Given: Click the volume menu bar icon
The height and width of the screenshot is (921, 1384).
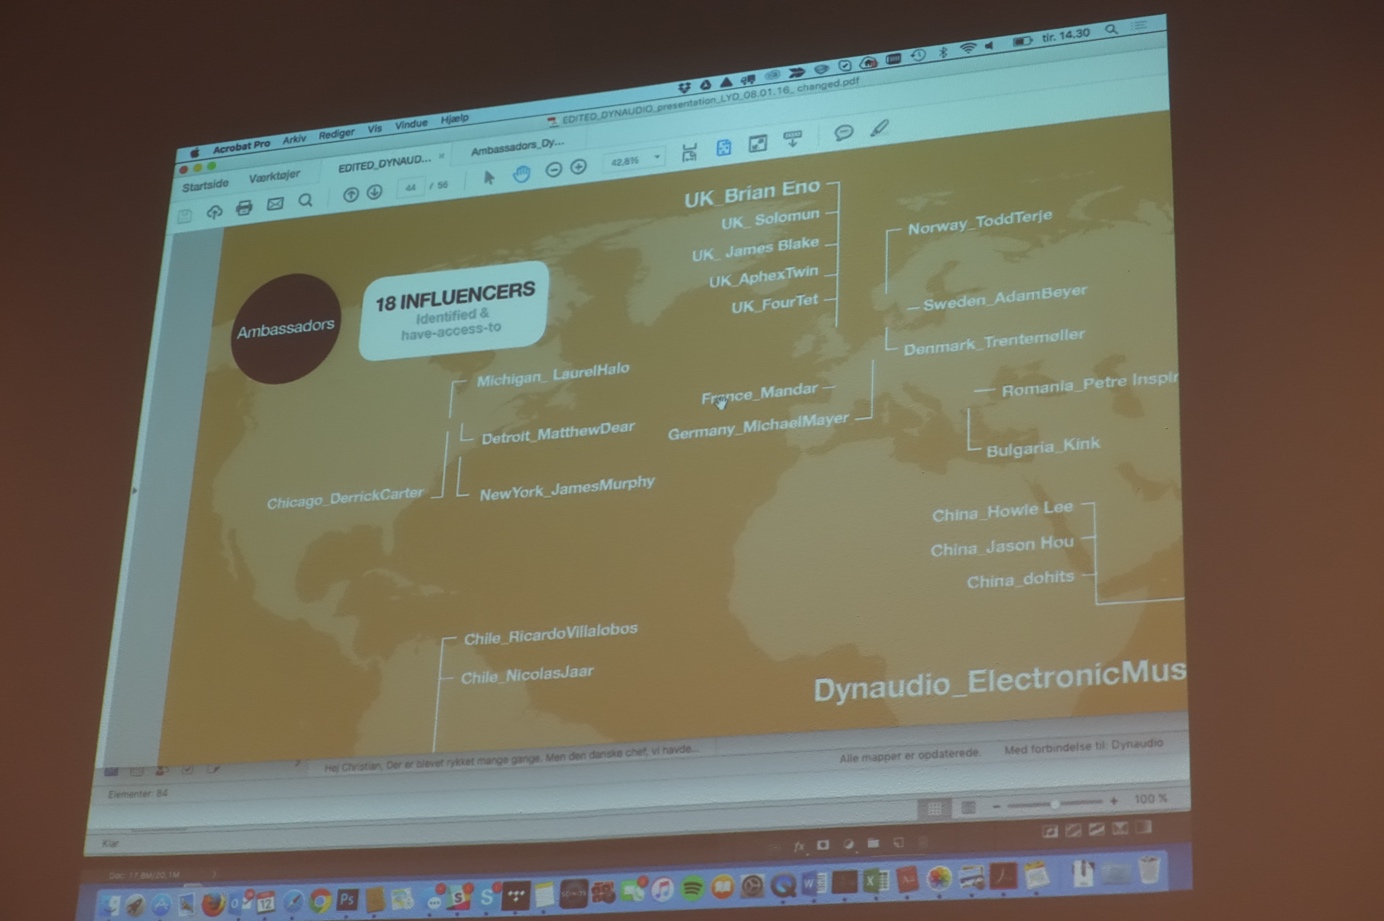Looking at the screenshot, I should pos(990,45).
